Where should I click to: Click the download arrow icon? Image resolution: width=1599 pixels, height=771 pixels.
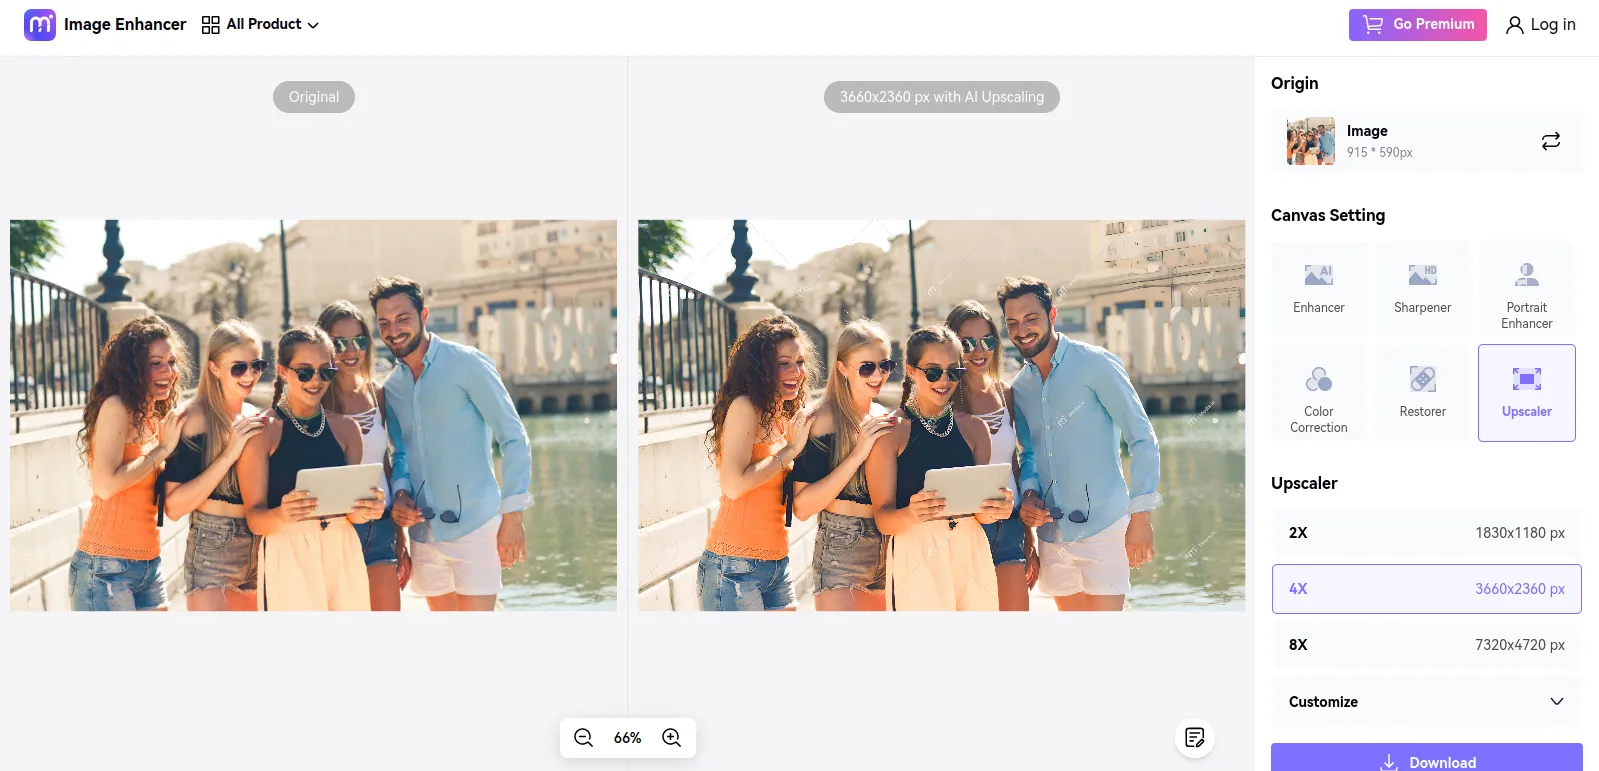(x=1389, y=762)
